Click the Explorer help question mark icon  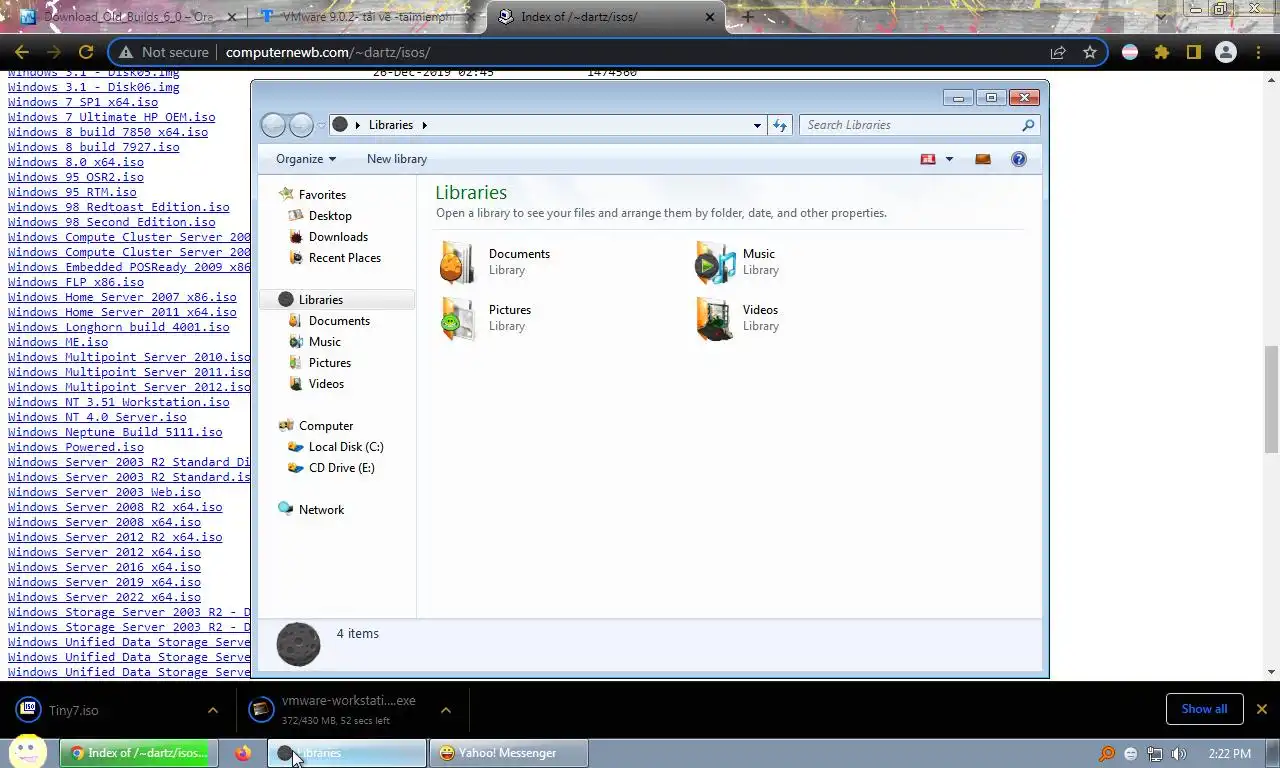point(1019,159)
